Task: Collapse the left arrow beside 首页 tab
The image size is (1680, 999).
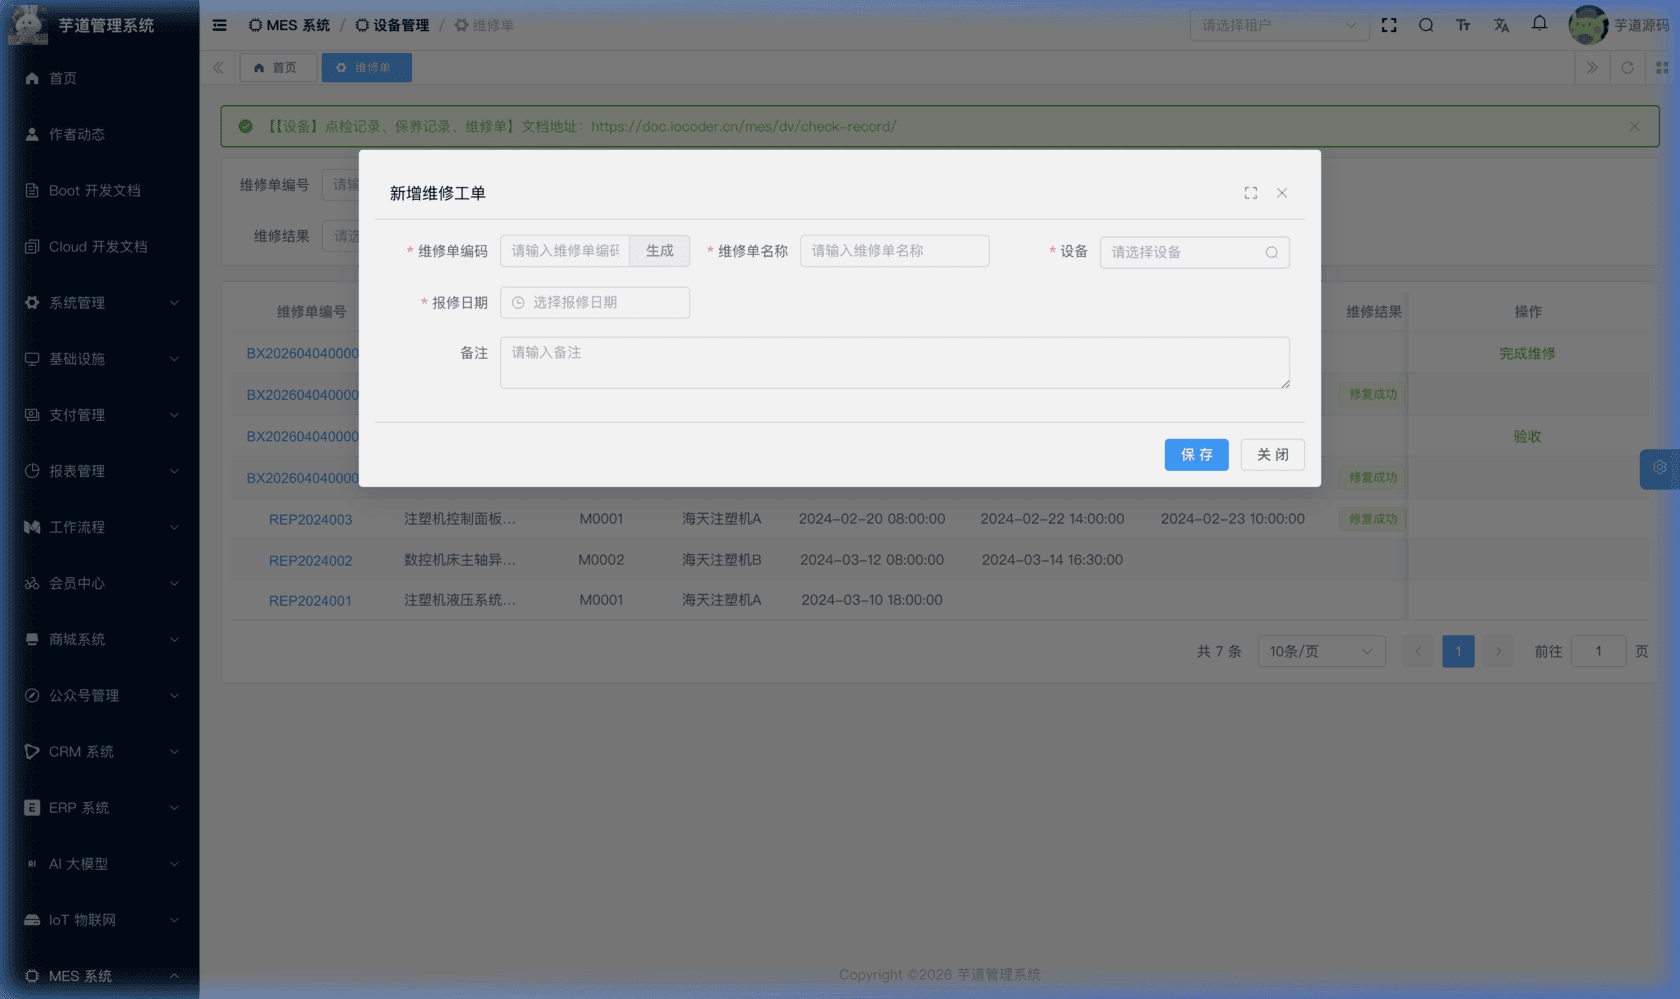Action: point(218,67)
